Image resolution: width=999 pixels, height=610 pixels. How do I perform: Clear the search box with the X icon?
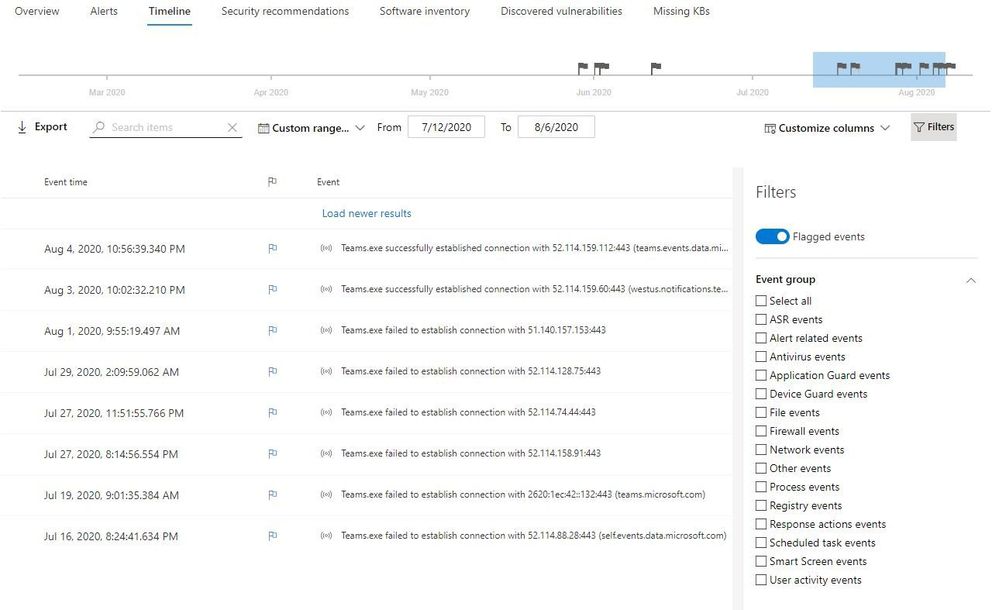tap(233, 127)
